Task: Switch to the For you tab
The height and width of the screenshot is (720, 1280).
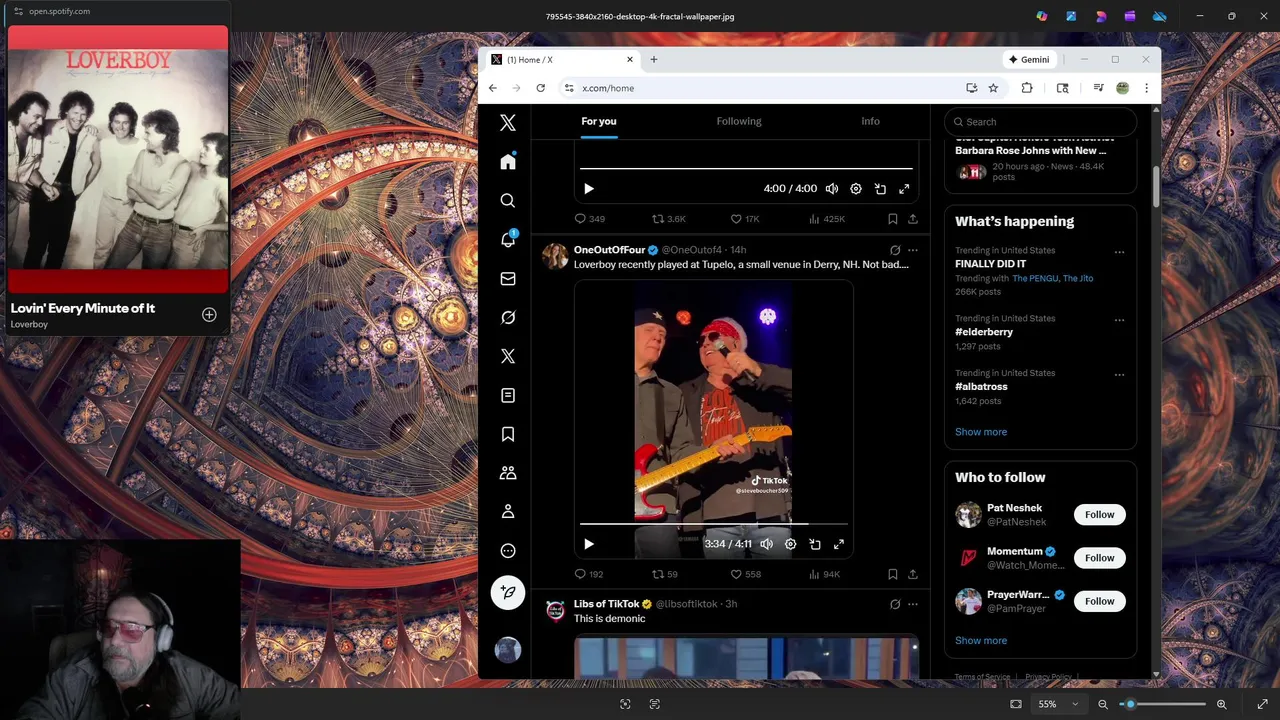Action: tap(599, 121)
